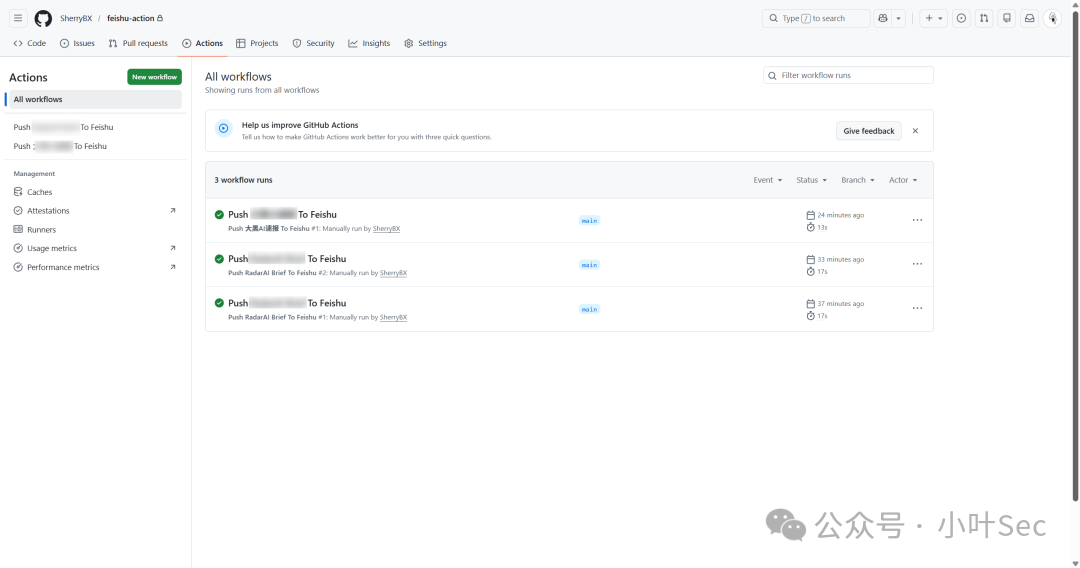Focus the Filter workflow runs field

[x=849, y=76]
